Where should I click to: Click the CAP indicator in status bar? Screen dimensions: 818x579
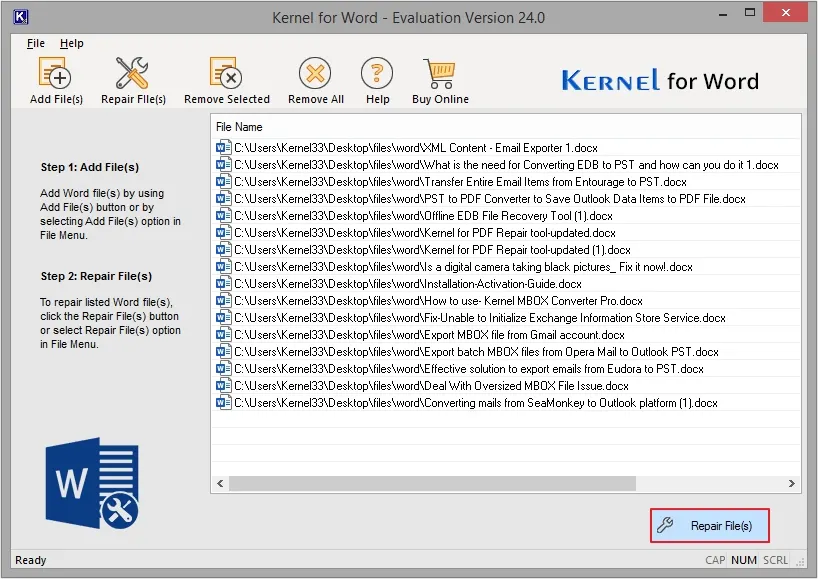[715, 560]
